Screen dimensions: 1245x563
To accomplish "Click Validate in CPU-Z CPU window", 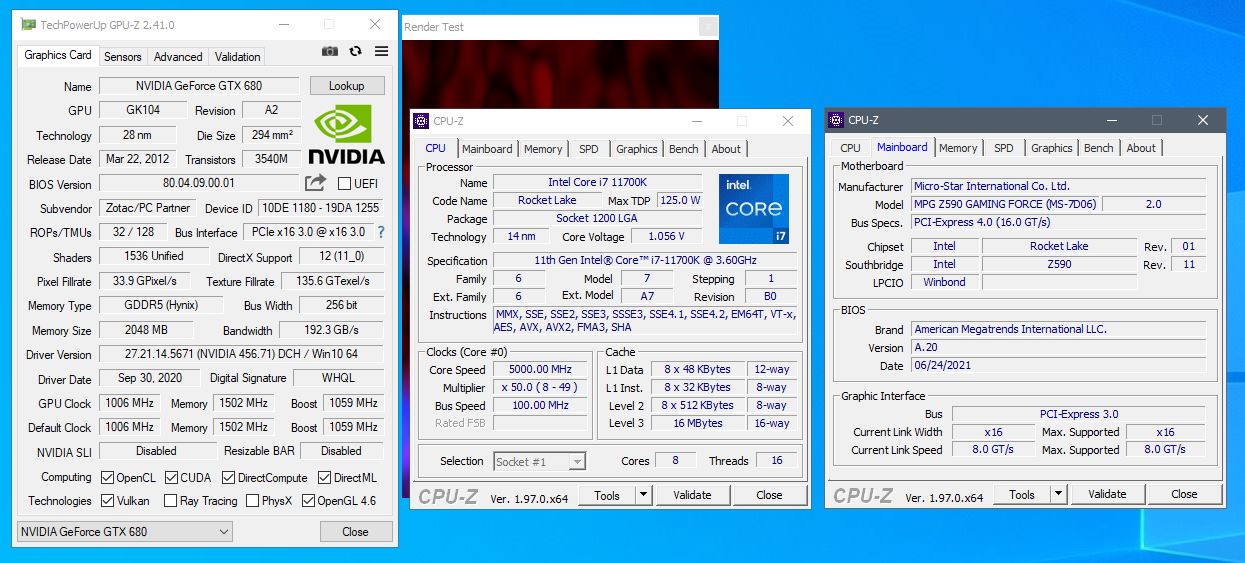I will pyautogui.click(x=692, y=495).
